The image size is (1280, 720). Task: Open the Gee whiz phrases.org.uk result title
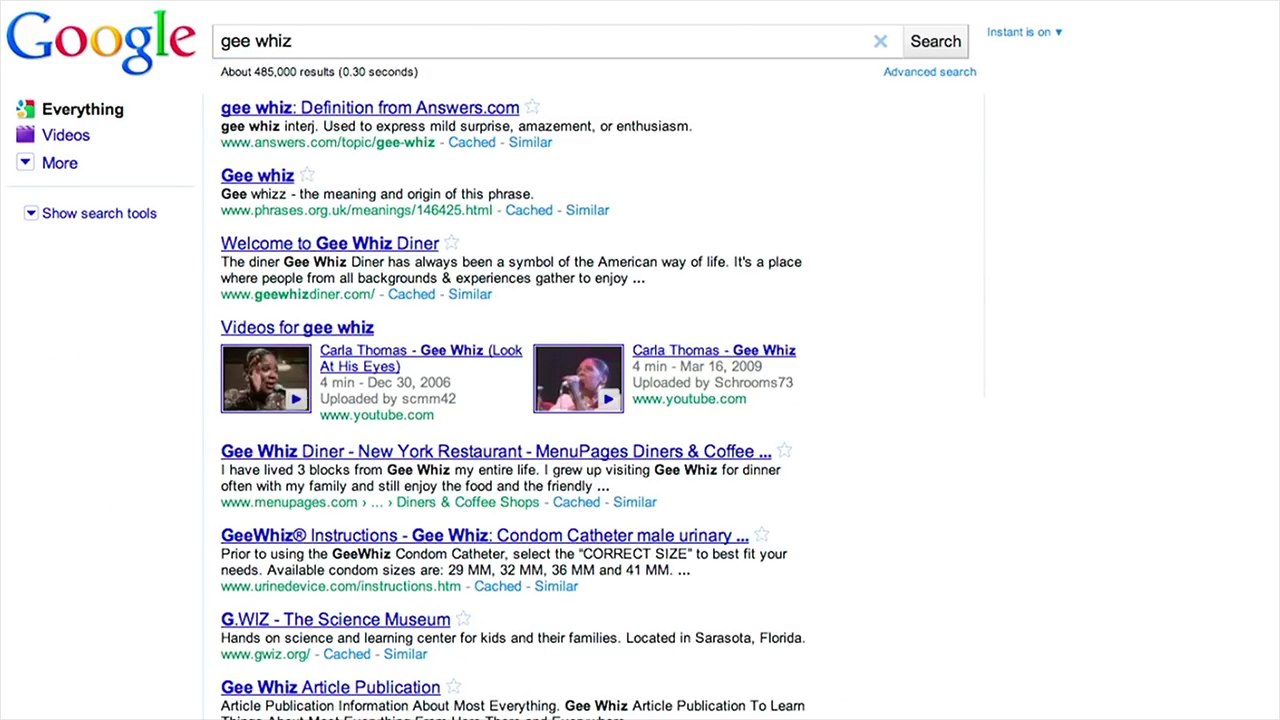(257, 176)
